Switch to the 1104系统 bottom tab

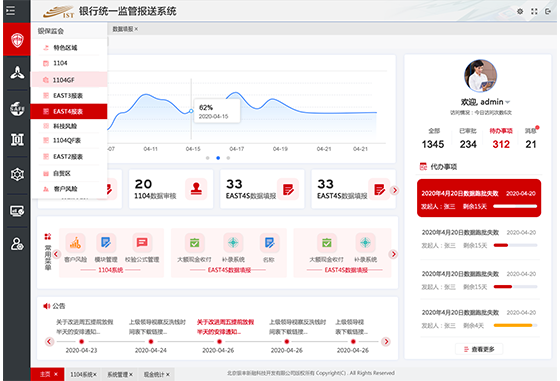(x=83, y=374)
